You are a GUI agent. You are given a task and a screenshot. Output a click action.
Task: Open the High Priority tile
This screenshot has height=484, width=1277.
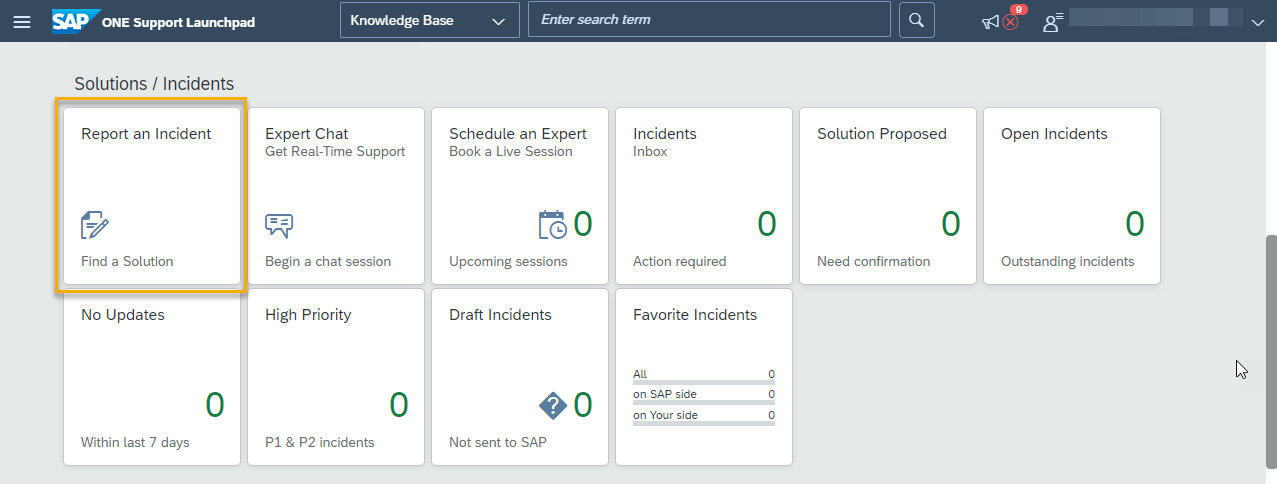[336, 377]
